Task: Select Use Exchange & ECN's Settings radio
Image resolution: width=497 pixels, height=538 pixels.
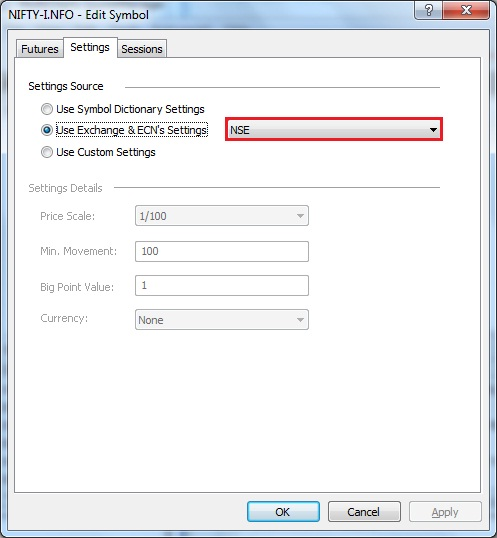Action: tap(47, 130)
